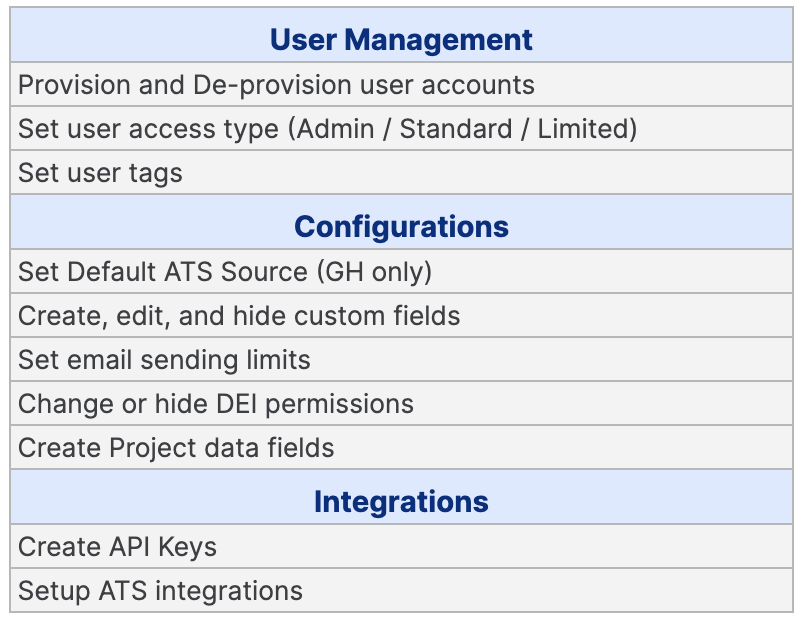Click the Integrations section header
Image resolution: width=804 pixels, height=620 pixels.
pyautogui.click(x=401, y=496)
